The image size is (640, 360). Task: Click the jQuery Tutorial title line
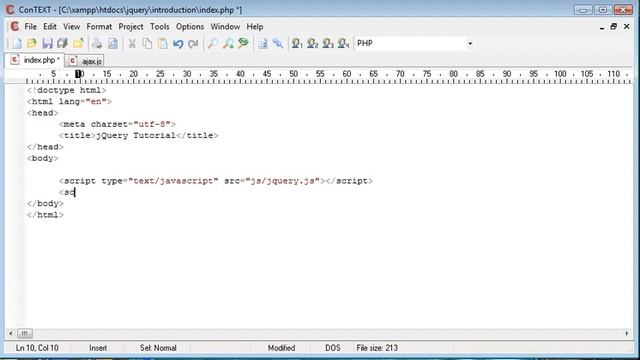point(139,136)
